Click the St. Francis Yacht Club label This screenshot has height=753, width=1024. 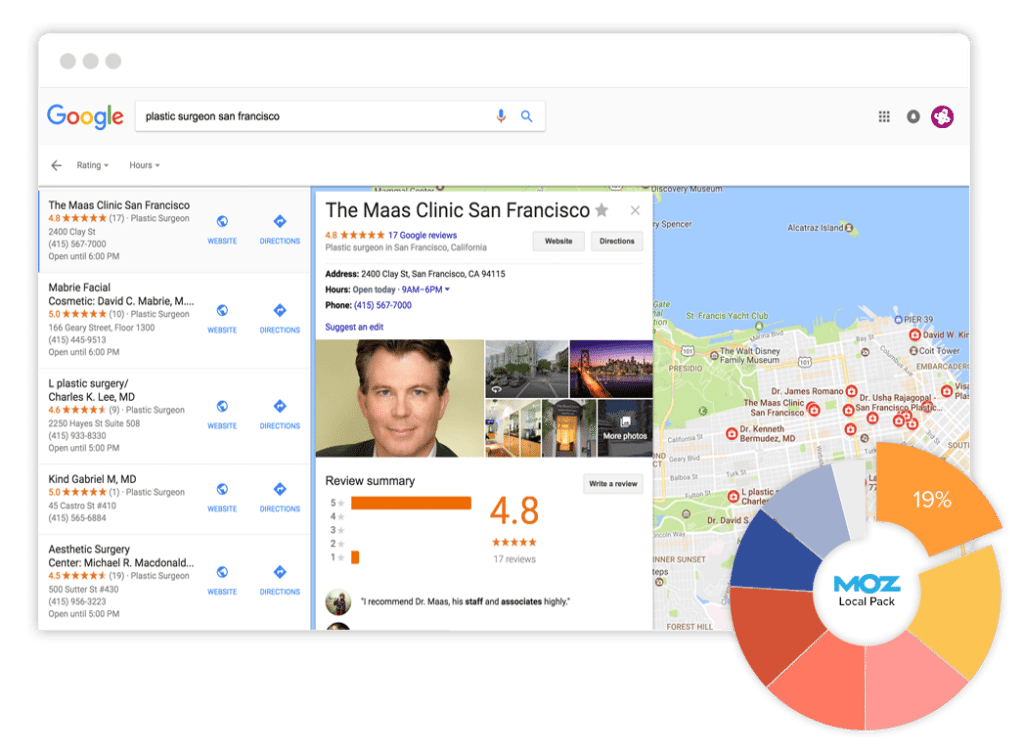click(727, 316)
